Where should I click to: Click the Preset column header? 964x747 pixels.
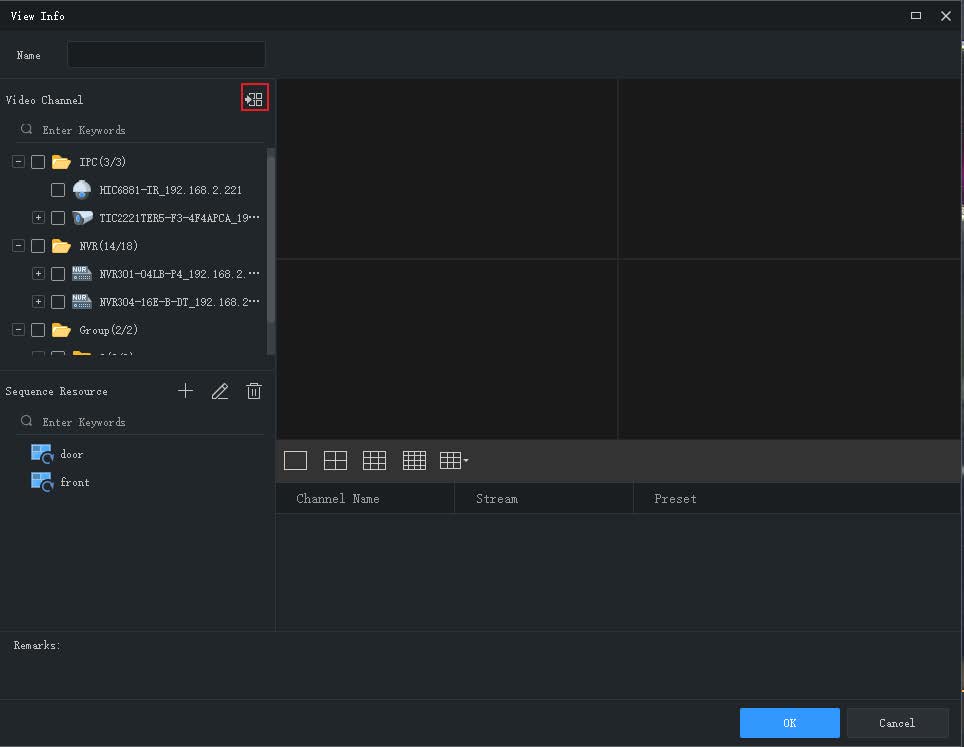tap(797, 499)
